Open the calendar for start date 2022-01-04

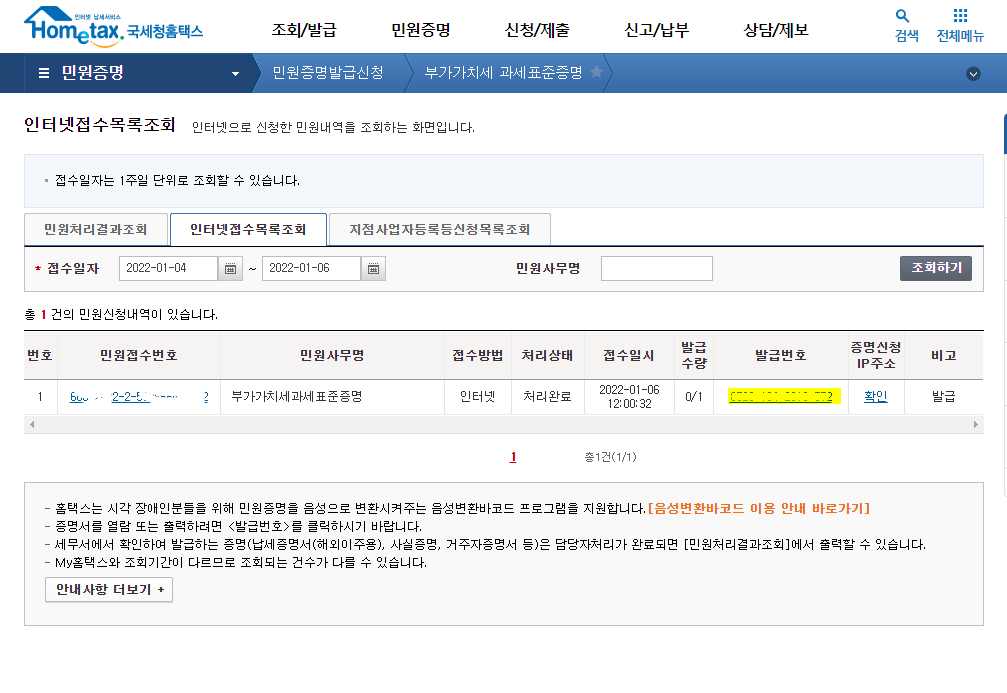pyautogui.click(x=230, y=268)
